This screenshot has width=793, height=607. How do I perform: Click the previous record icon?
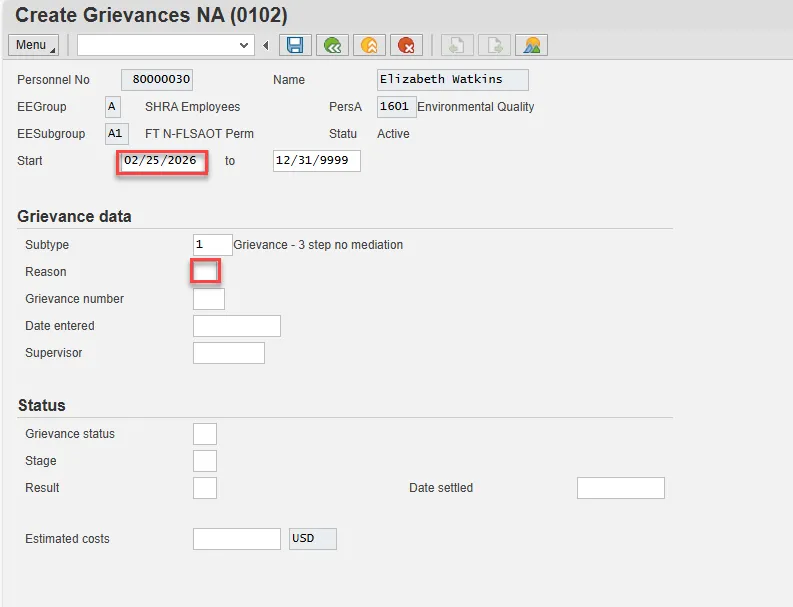(457, 45)
